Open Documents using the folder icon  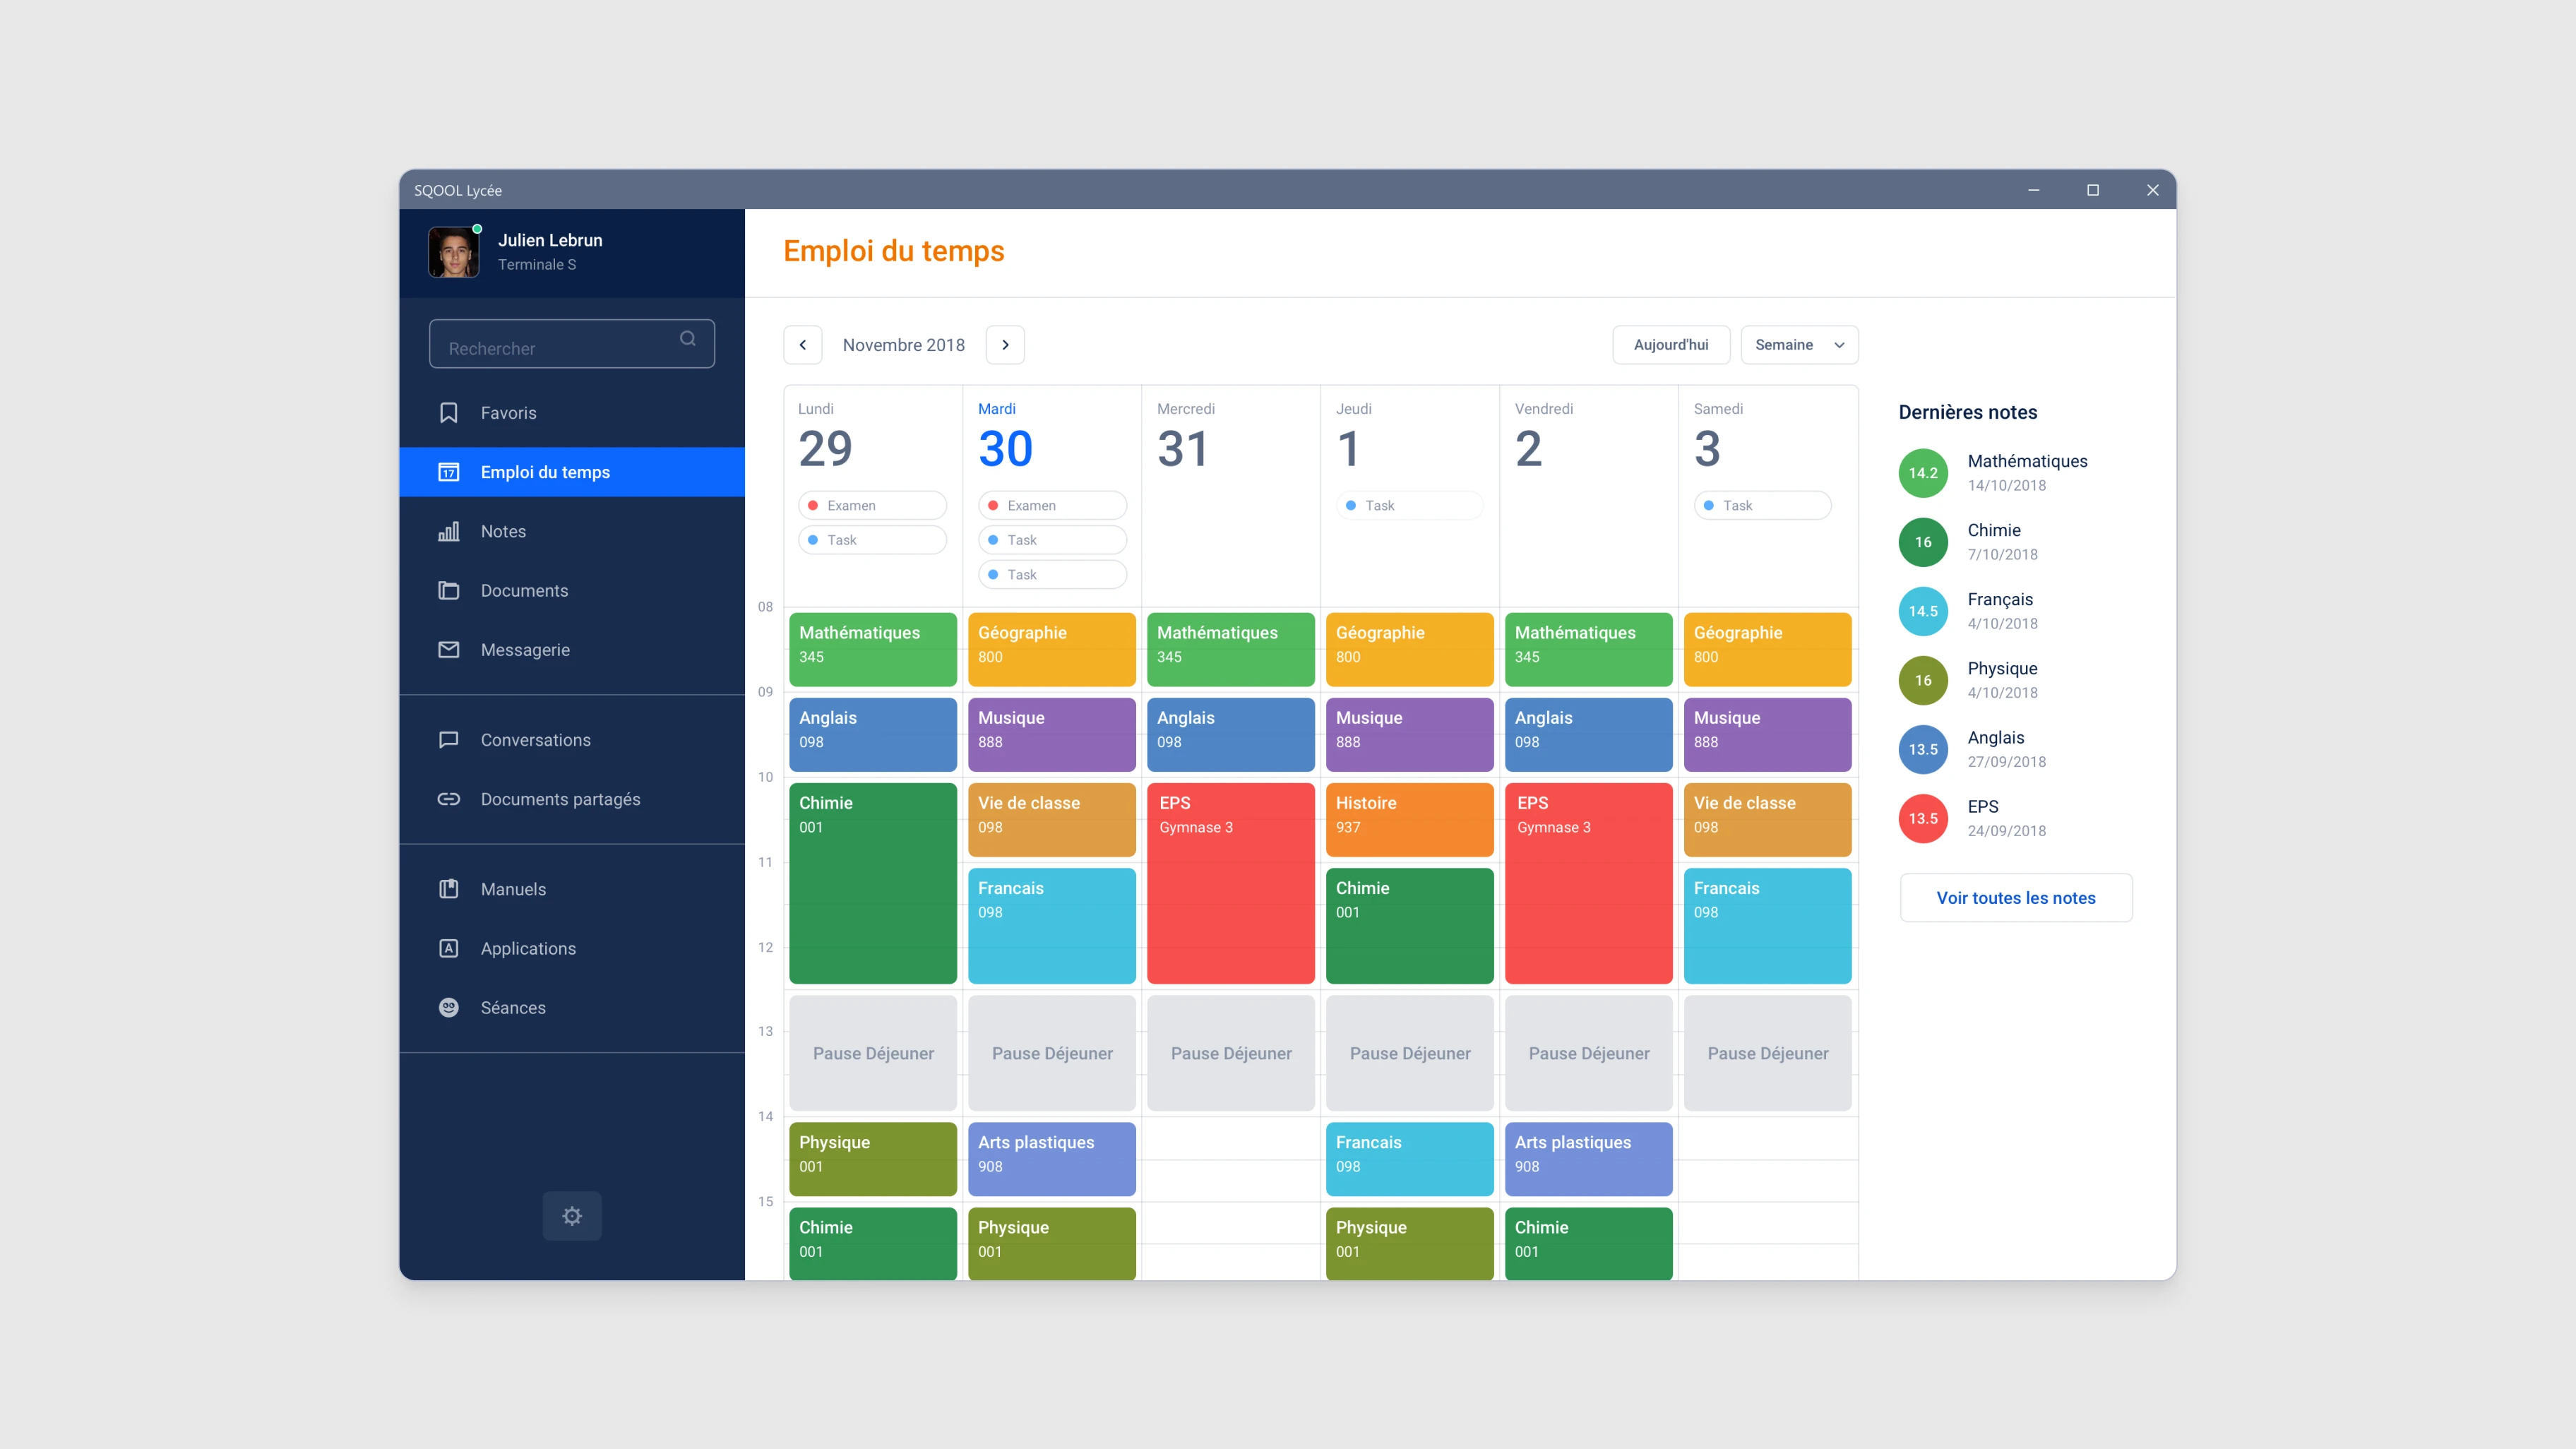pyautogui.click(x=449, y=590)
